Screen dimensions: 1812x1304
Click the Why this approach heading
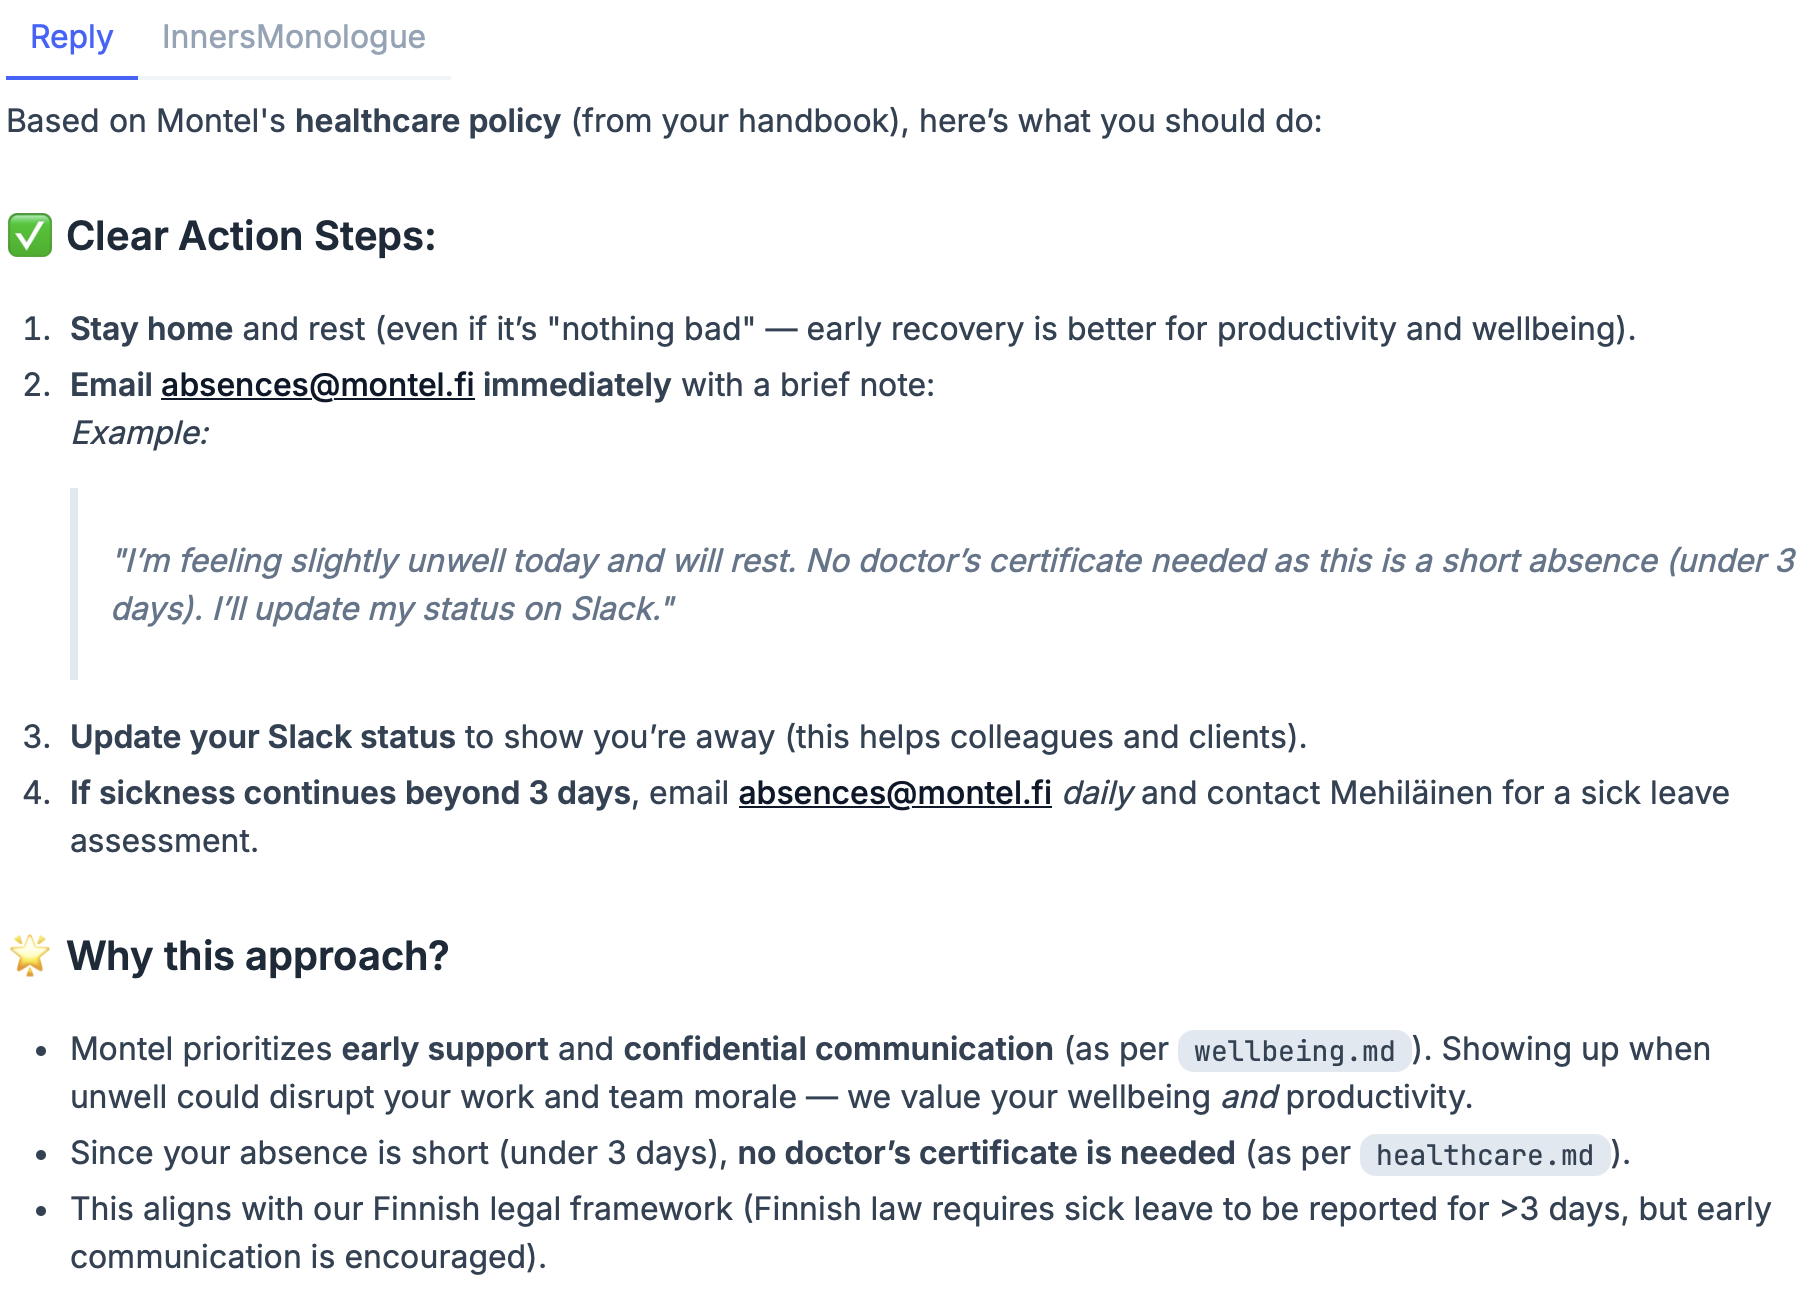point(257,956)
